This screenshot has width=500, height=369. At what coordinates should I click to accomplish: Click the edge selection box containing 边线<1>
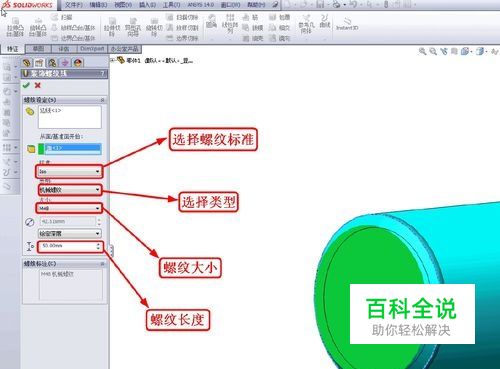click(x=70, y=117)
